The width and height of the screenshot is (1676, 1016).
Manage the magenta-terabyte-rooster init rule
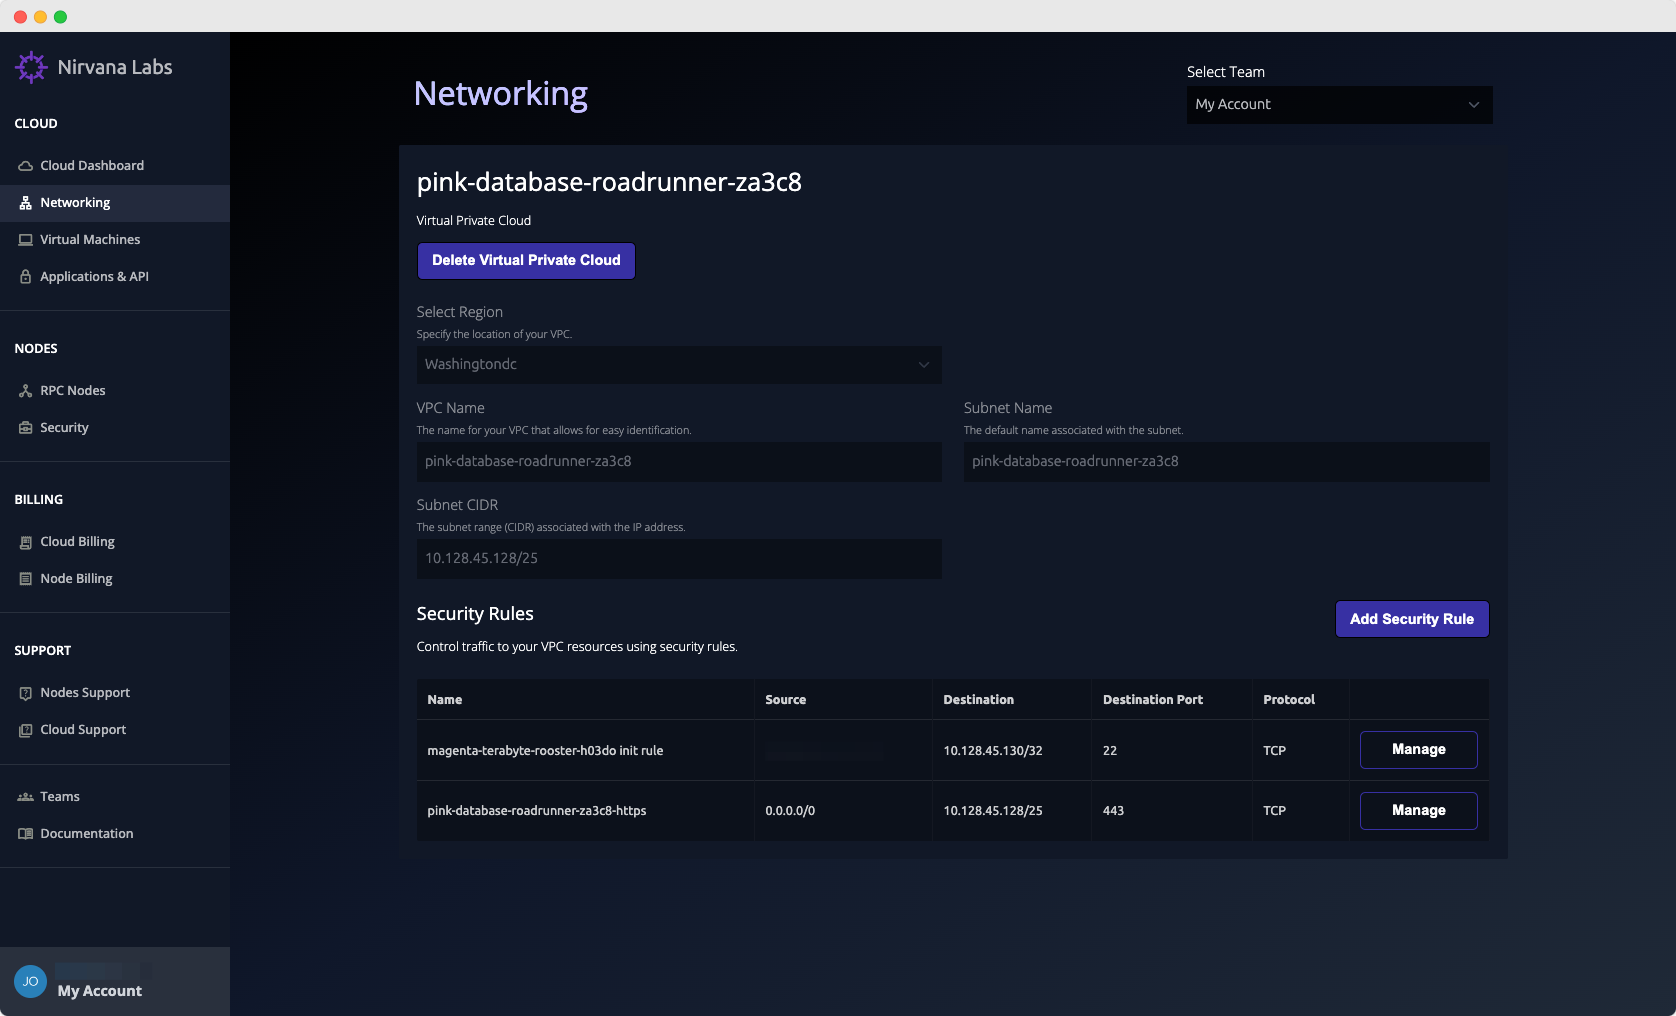point(1418,750)
